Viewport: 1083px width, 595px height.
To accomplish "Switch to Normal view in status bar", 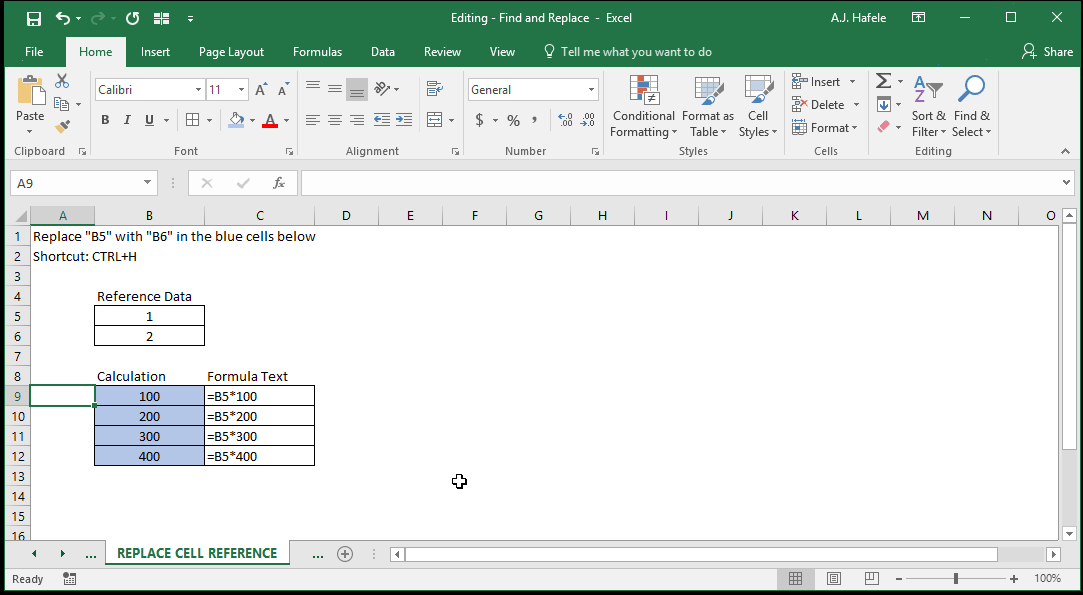I will [x=795, y=578].
